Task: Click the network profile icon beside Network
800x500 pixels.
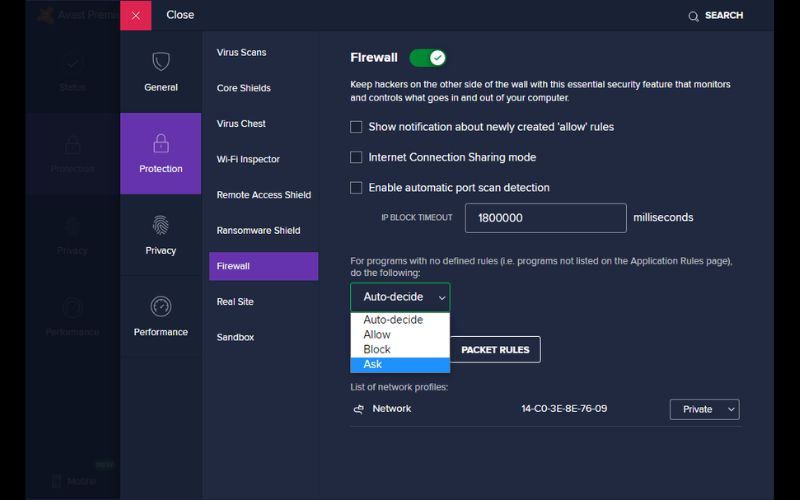Action: (x=358, y=409)
